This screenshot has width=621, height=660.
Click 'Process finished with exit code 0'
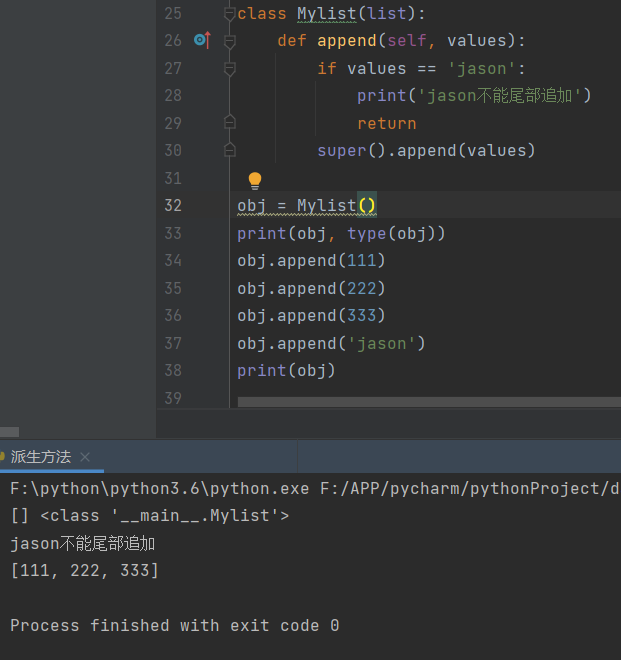pos(175,625)
